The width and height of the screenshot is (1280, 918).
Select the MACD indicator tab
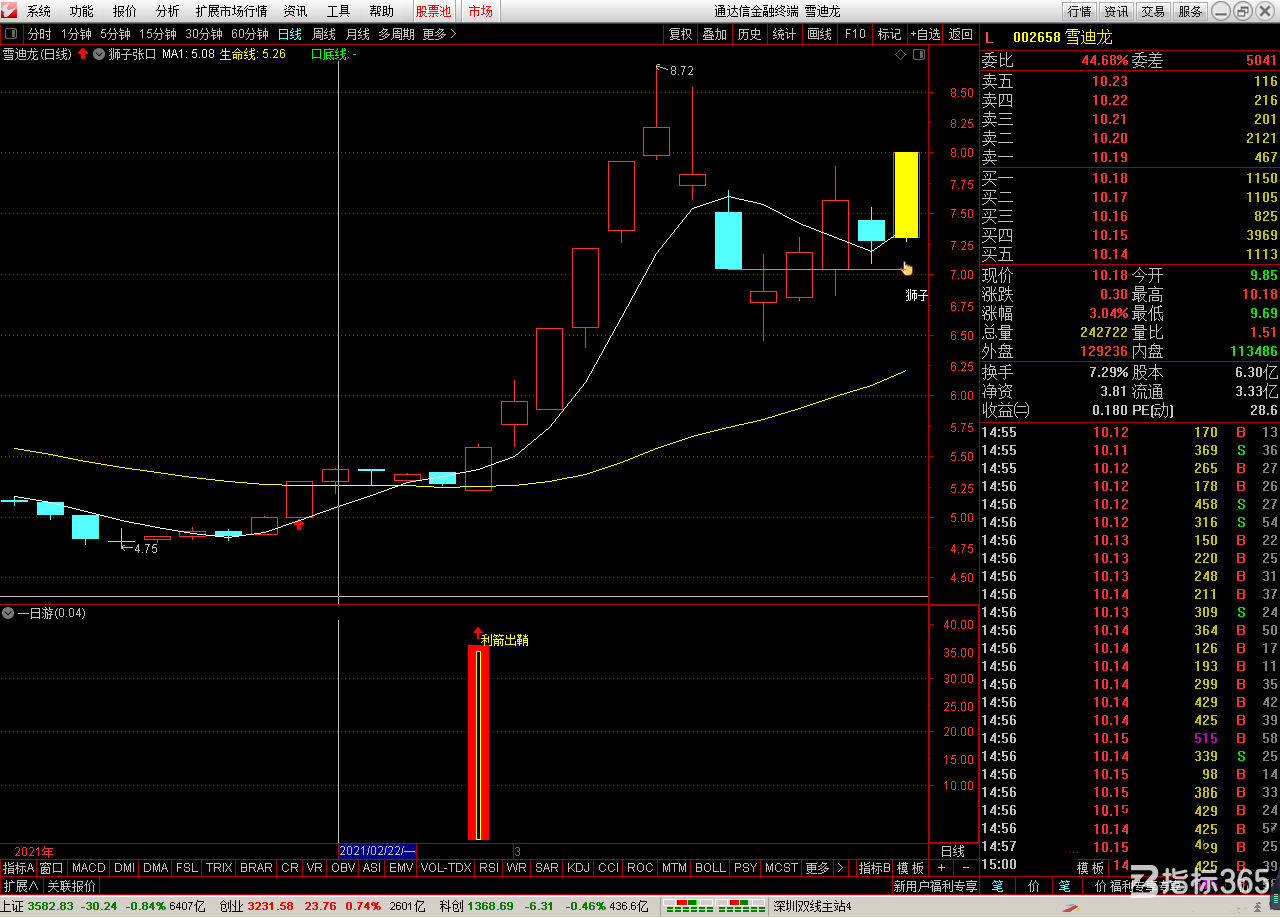[x=88, y=868]
